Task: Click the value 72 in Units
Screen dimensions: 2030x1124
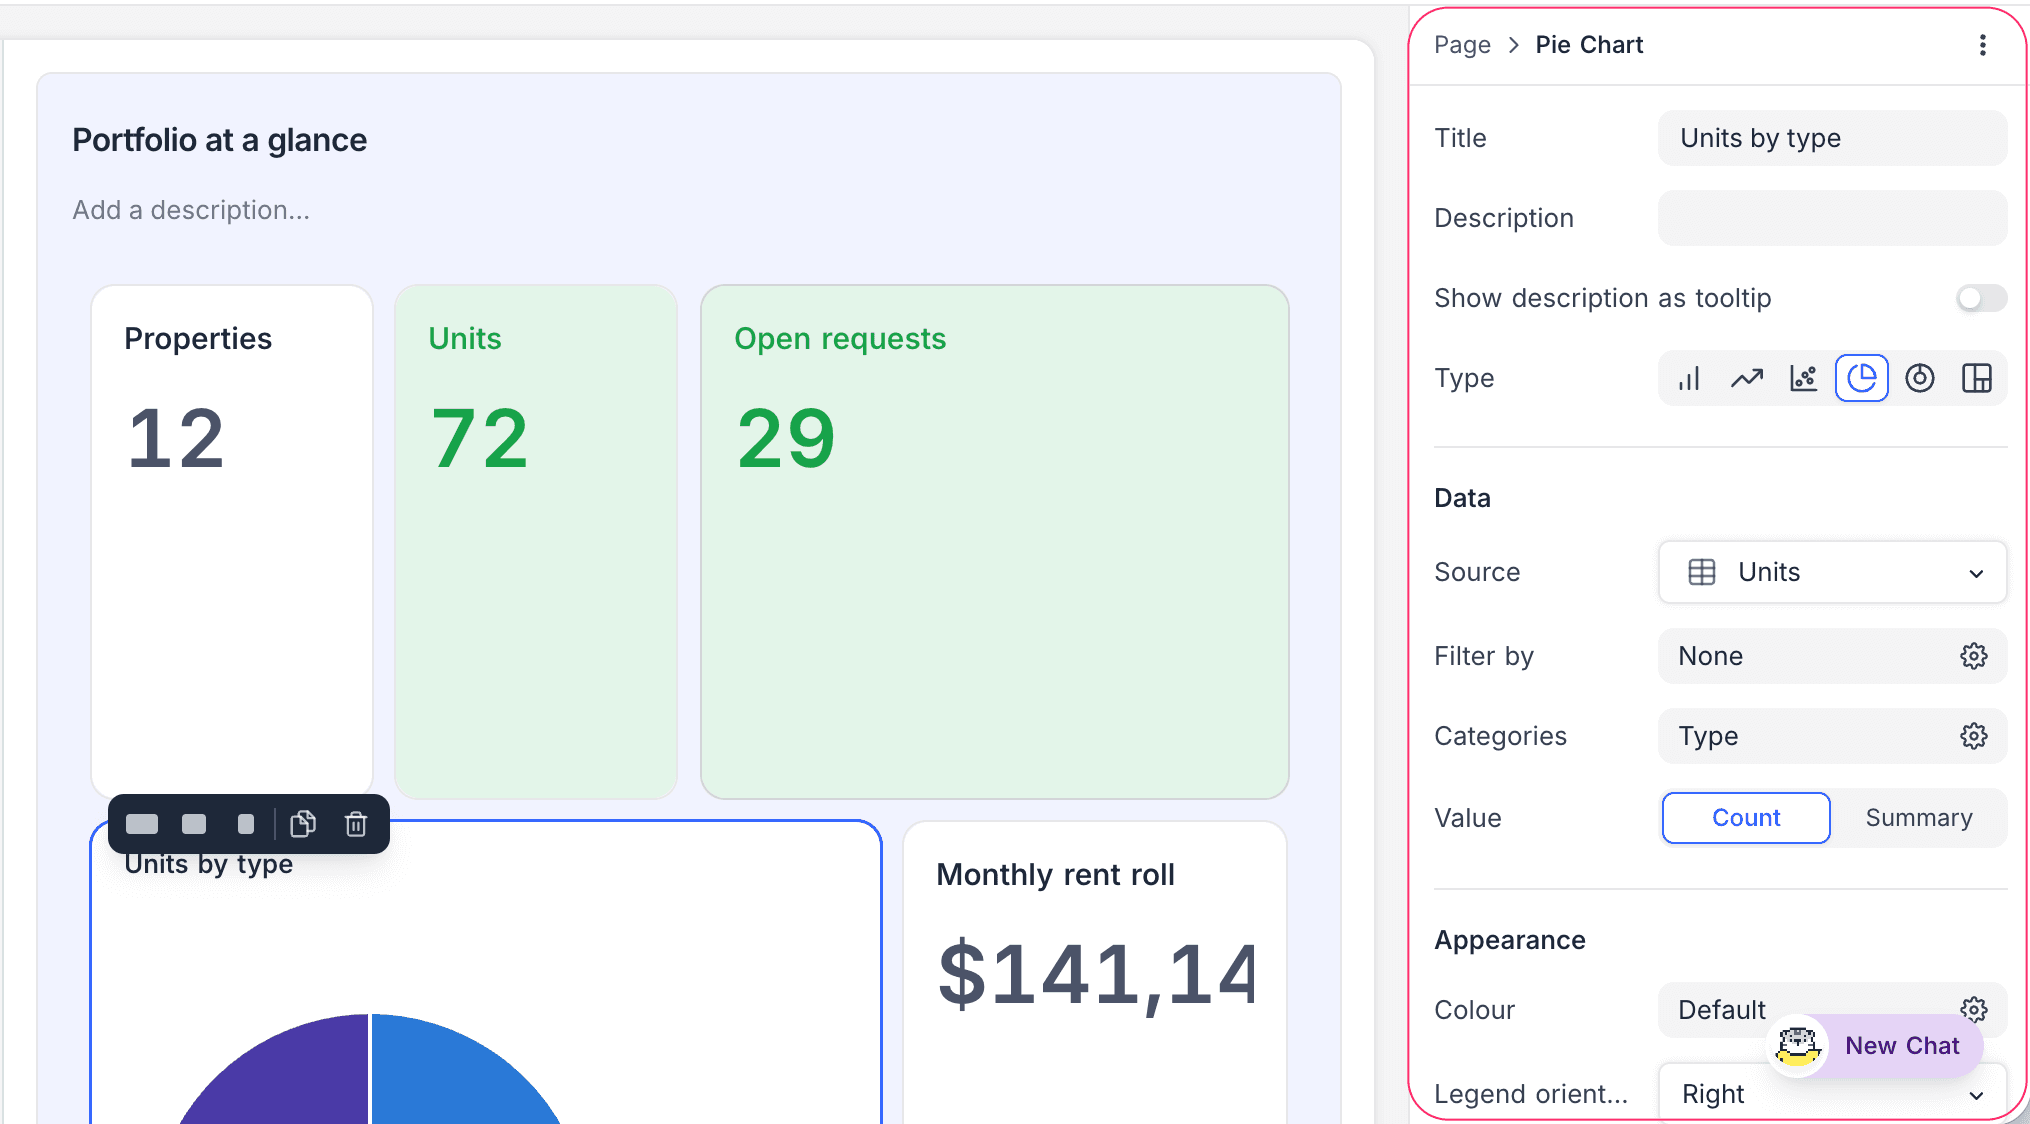Action: (x=479, y=438)
